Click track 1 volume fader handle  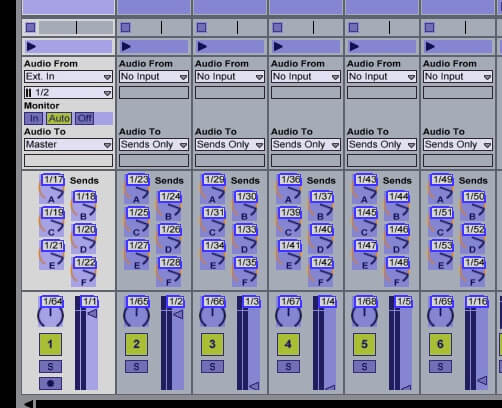coord(92,313)
